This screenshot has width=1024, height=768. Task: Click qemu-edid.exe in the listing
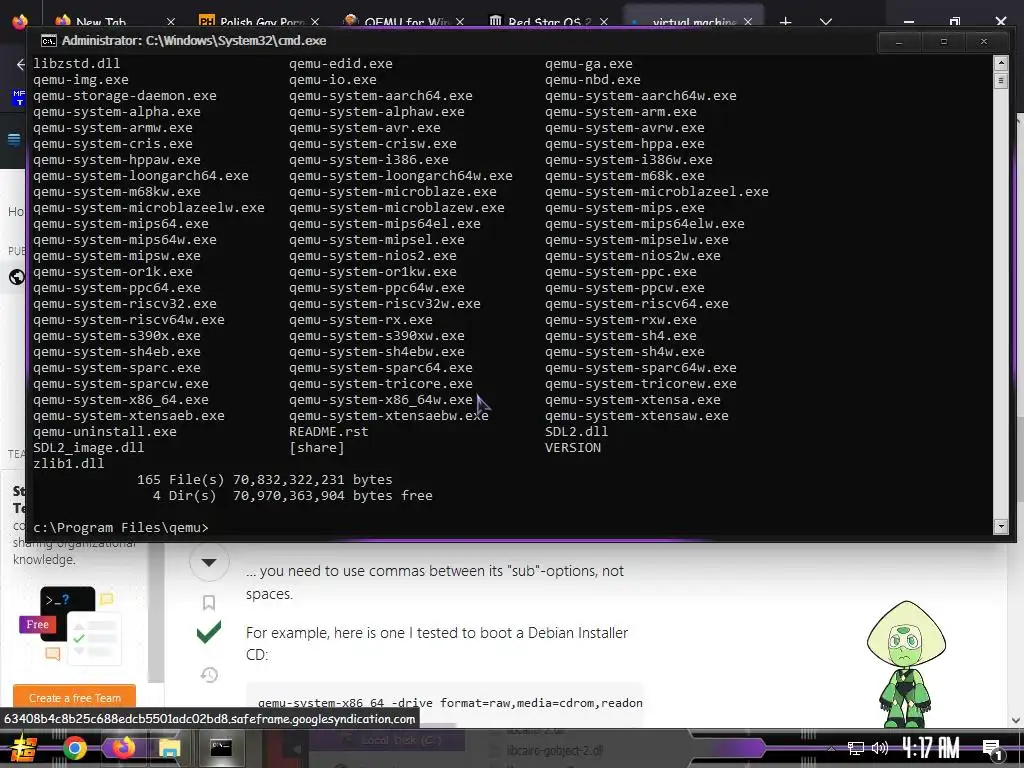pyautogui.click(x=341, y=64)
